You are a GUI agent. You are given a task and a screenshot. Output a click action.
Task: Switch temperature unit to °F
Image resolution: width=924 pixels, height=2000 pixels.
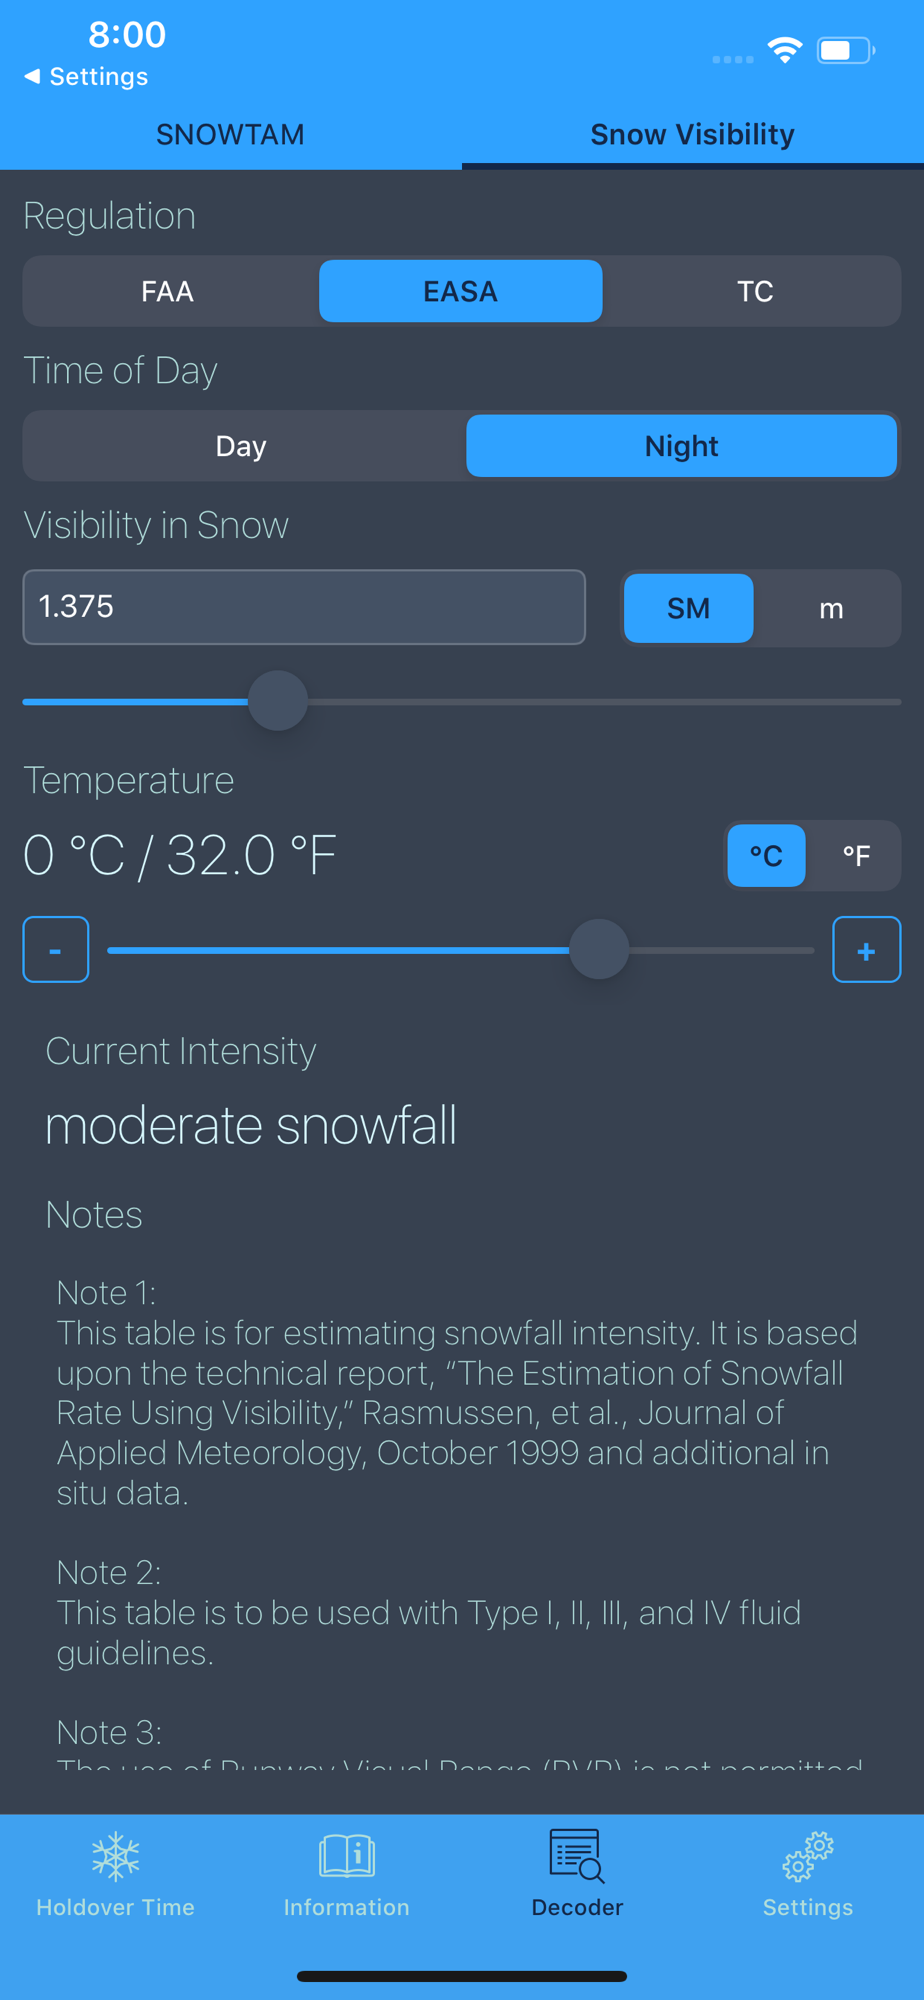(856, 855)
